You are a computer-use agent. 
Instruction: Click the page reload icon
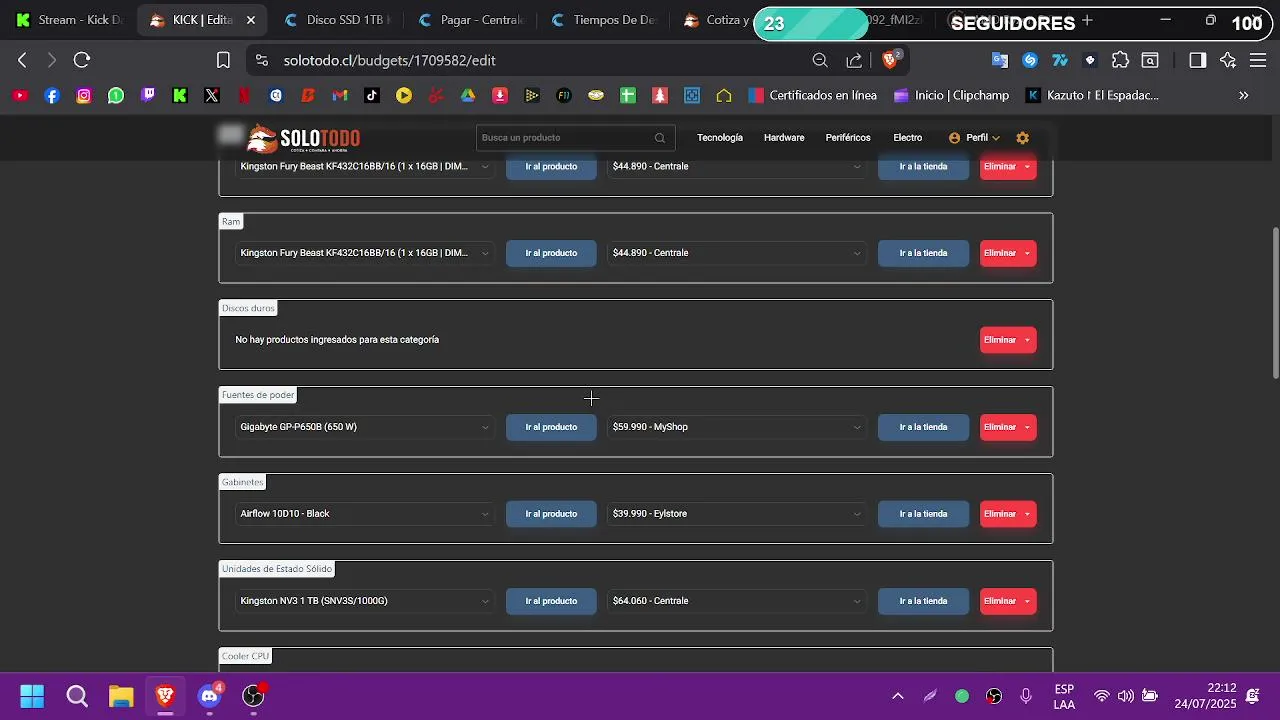(x=82, y=60)
